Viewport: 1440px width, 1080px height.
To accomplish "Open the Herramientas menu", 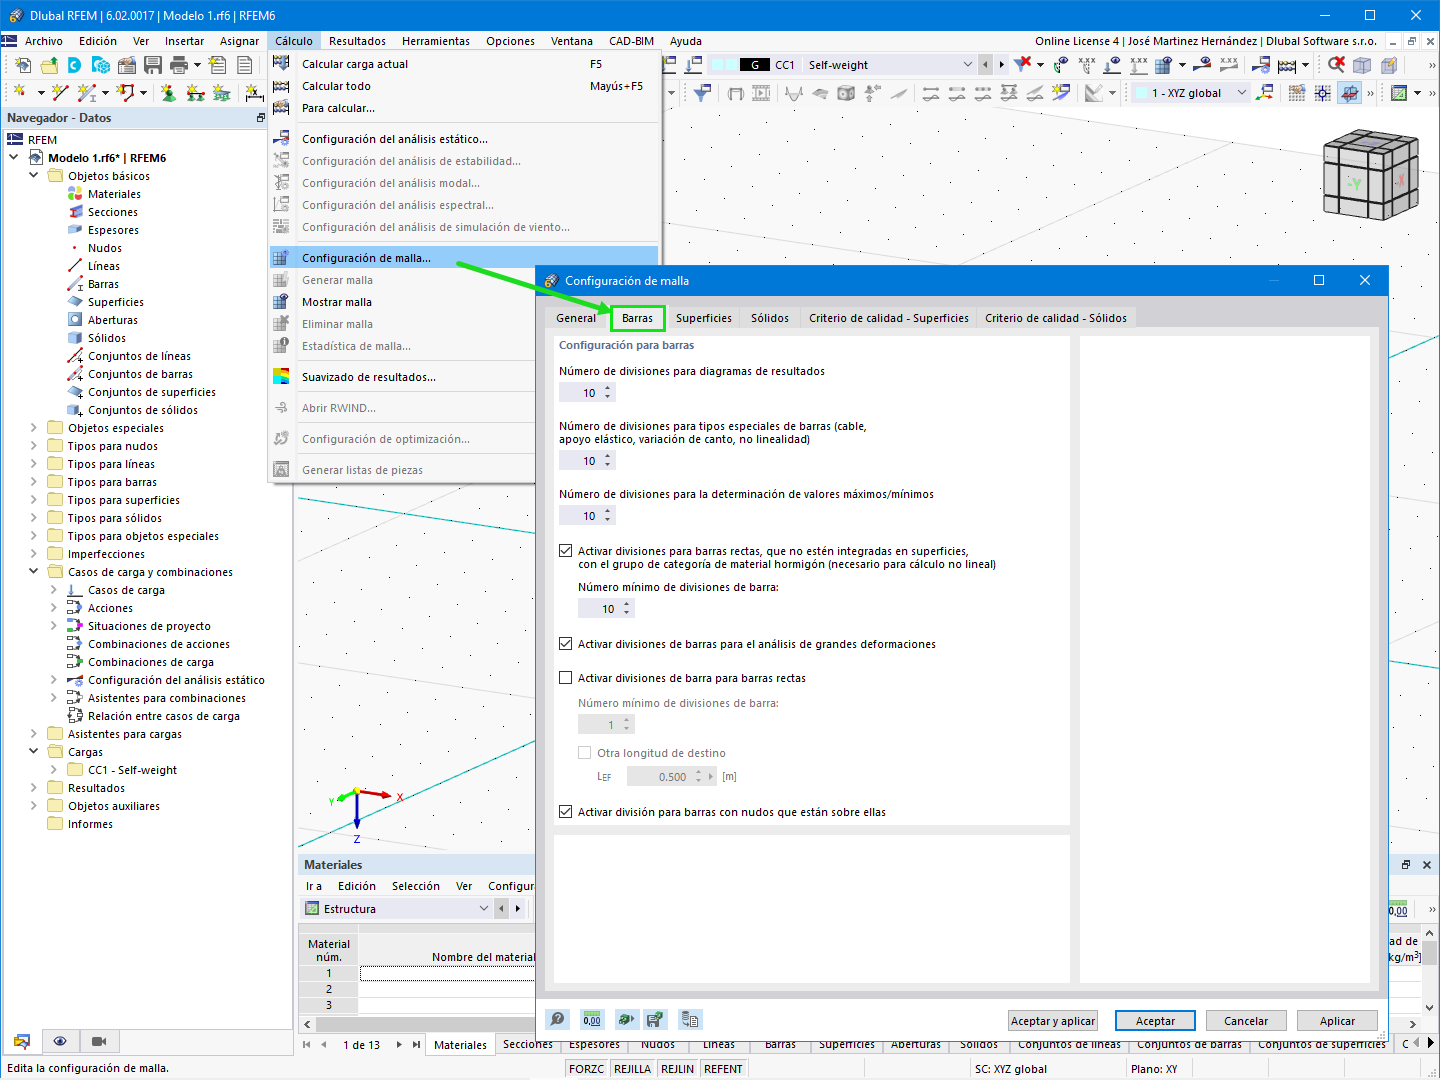I will tap(436, 41).
